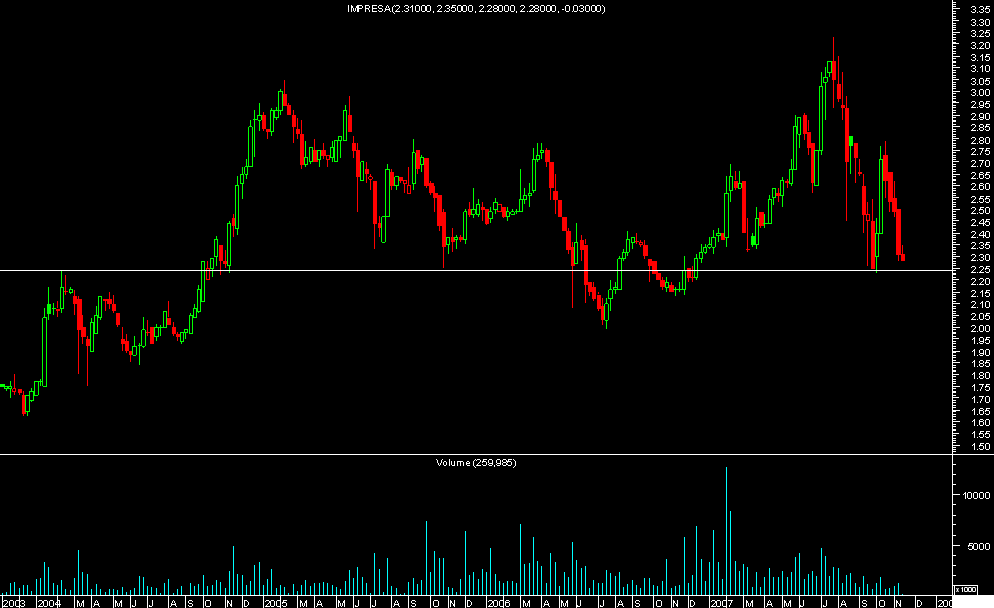Click the 5000 volume axis label
994x608 pixels.
(x=979, y=546)
